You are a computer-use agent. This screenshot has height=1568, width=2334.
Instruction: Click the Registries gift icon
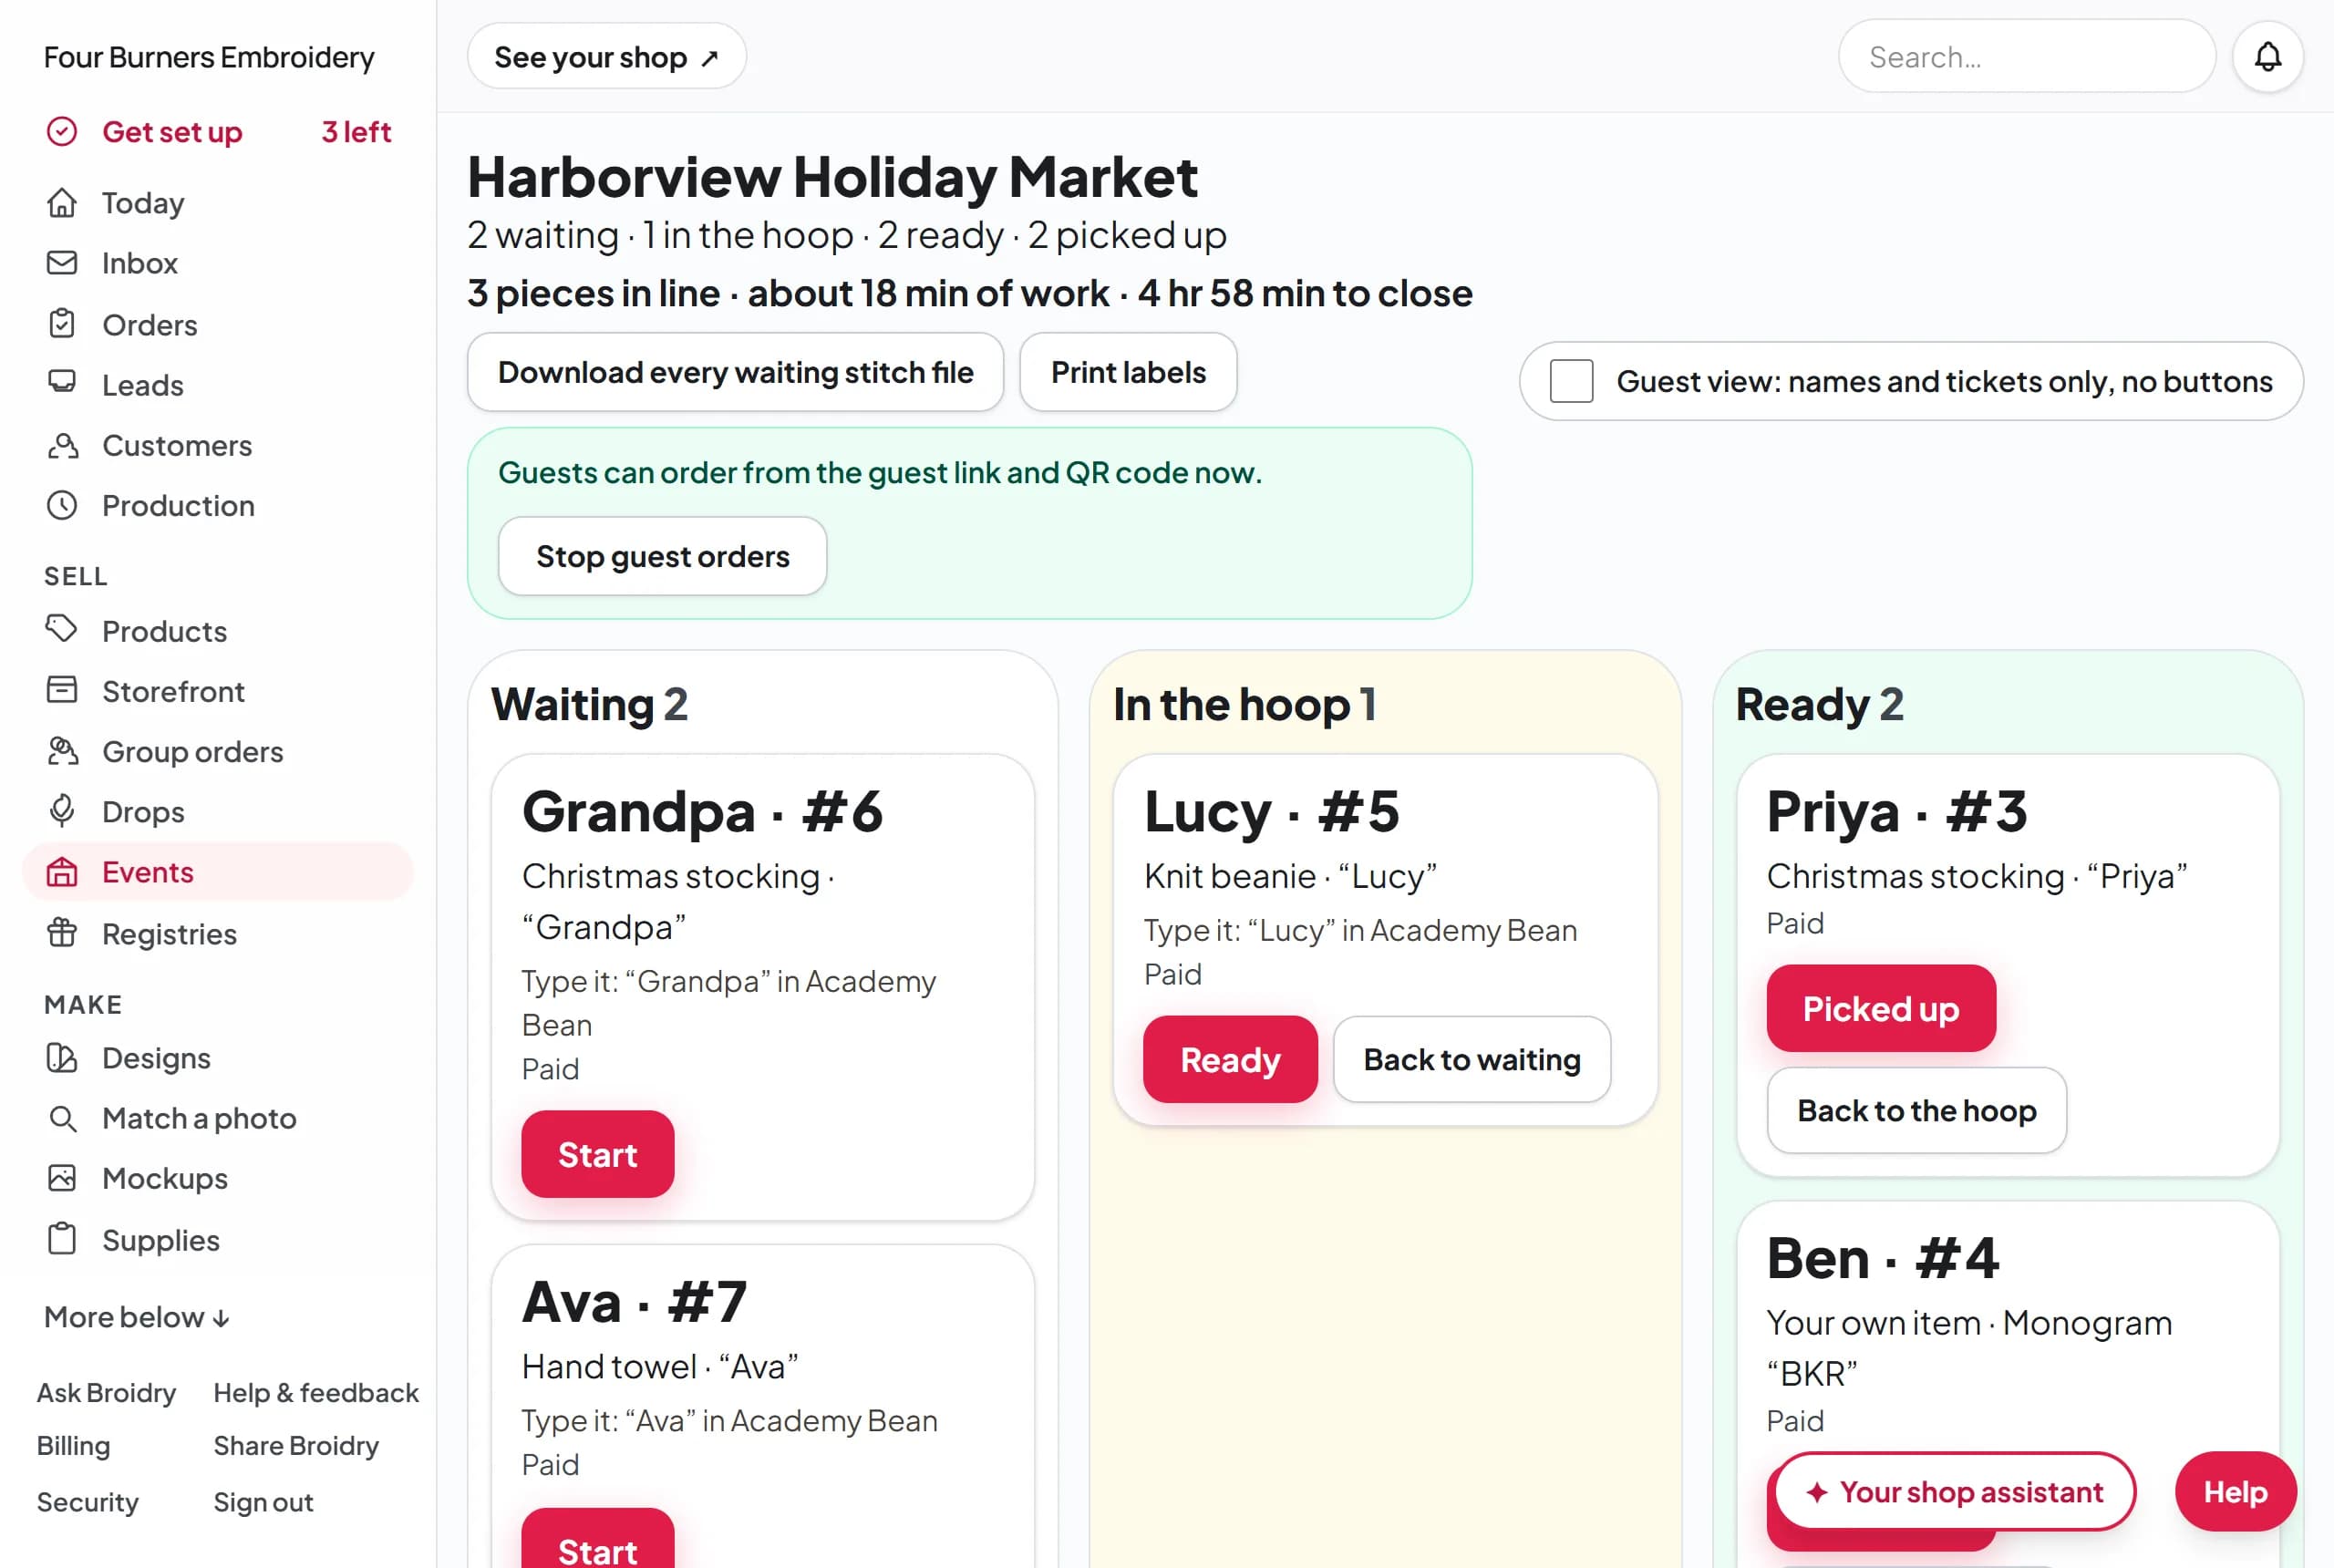point(62,933)
